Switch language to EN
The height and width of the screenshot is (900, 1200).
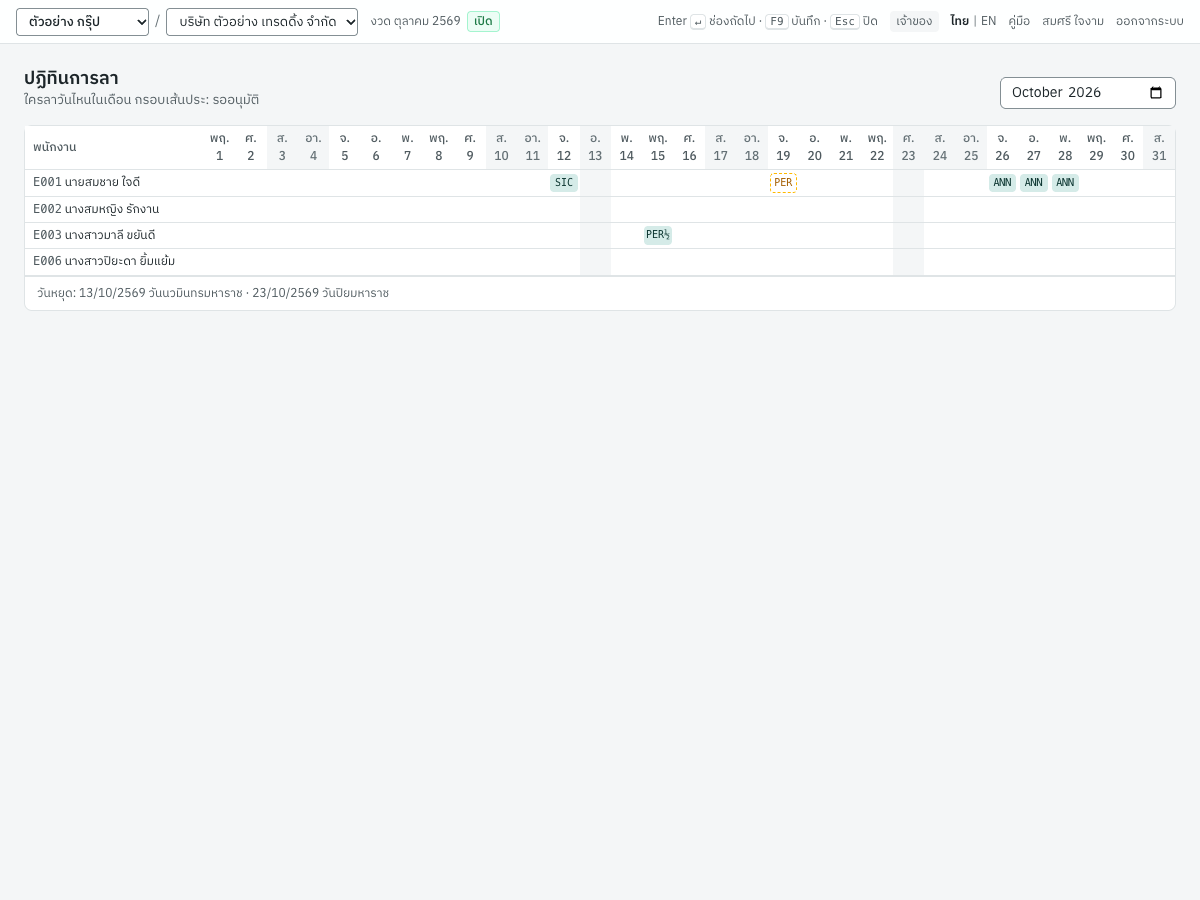[988, 21]
